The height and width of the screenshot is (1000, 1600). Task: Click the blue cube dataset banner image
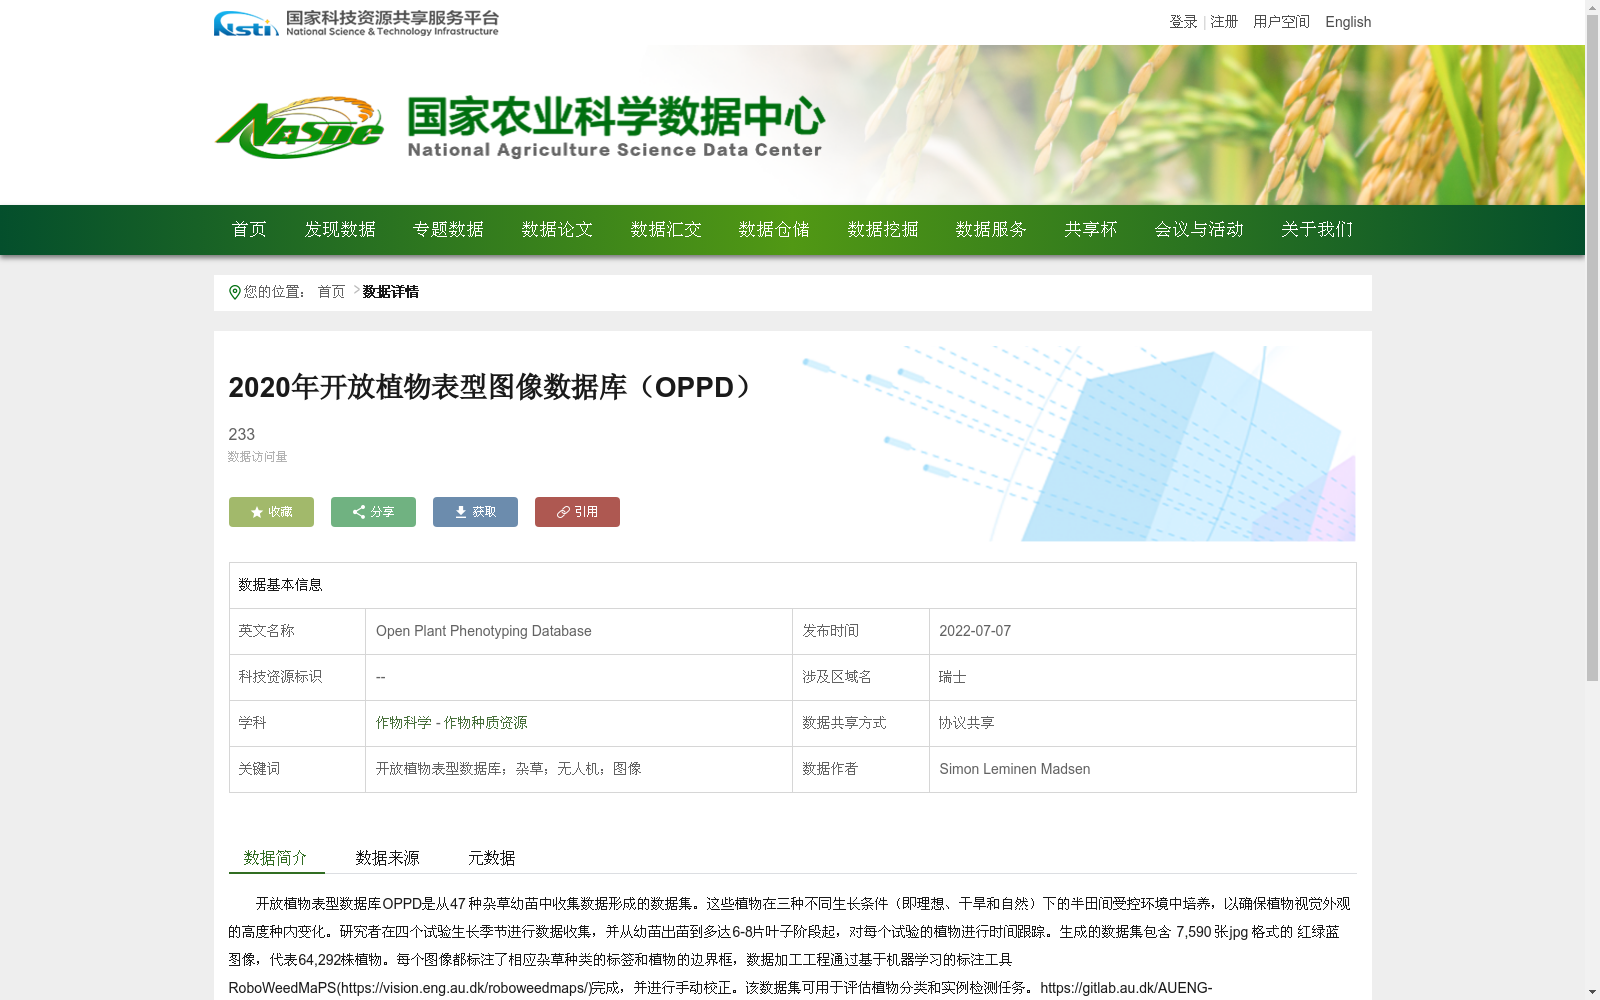(x=1080, y=444)
